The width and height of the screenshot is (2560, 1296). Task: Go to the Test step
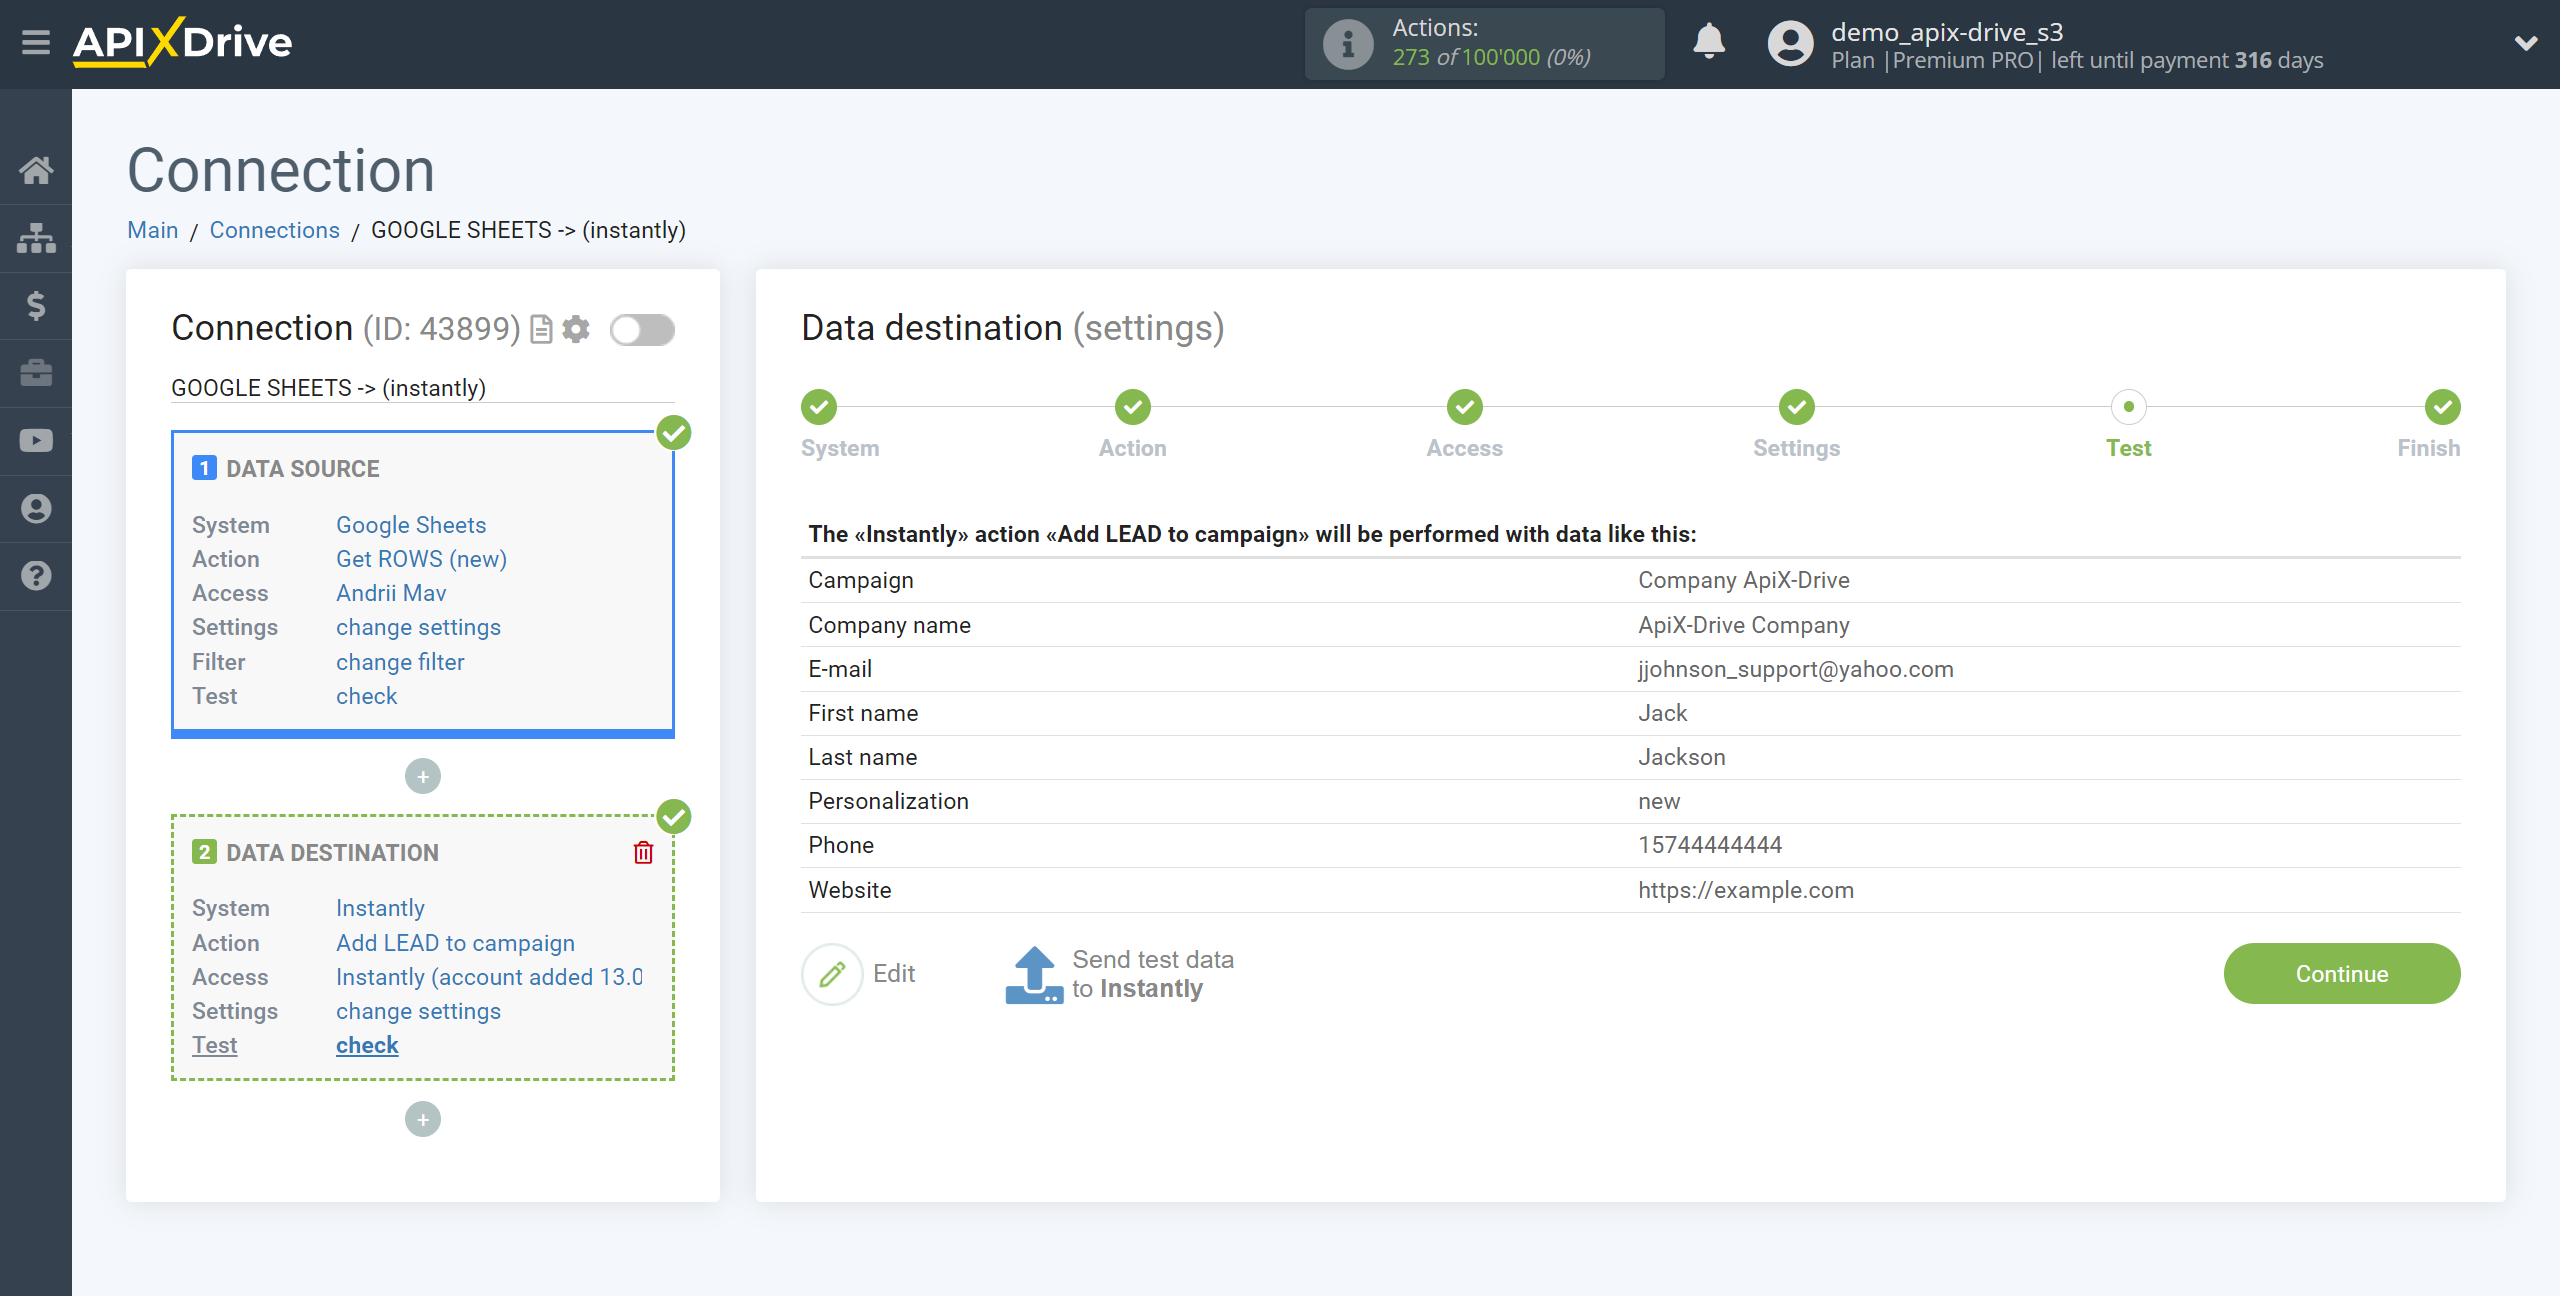(2129, 407)
